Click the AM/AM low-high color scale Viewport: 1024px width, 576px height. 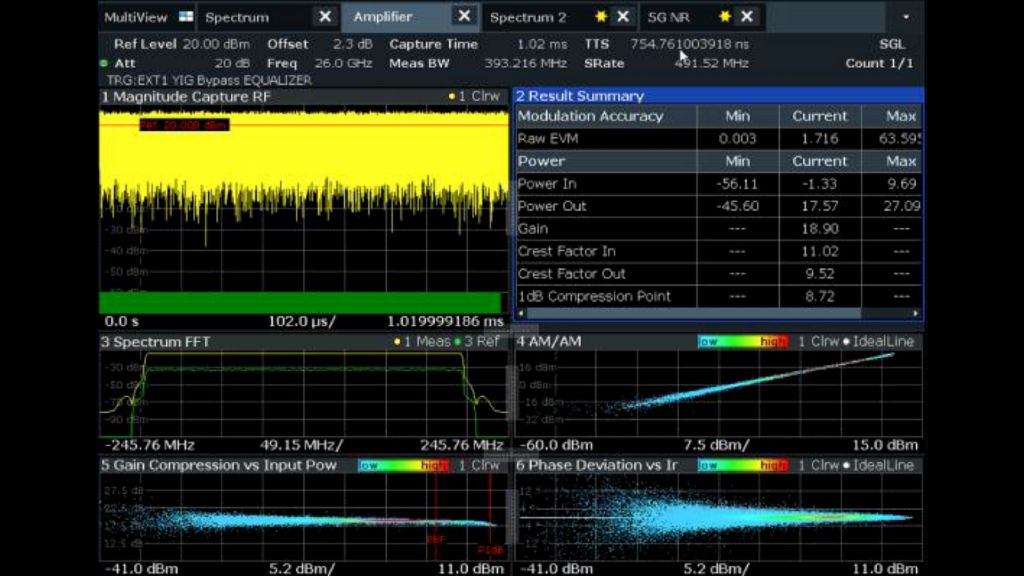(x=743, y=342)
